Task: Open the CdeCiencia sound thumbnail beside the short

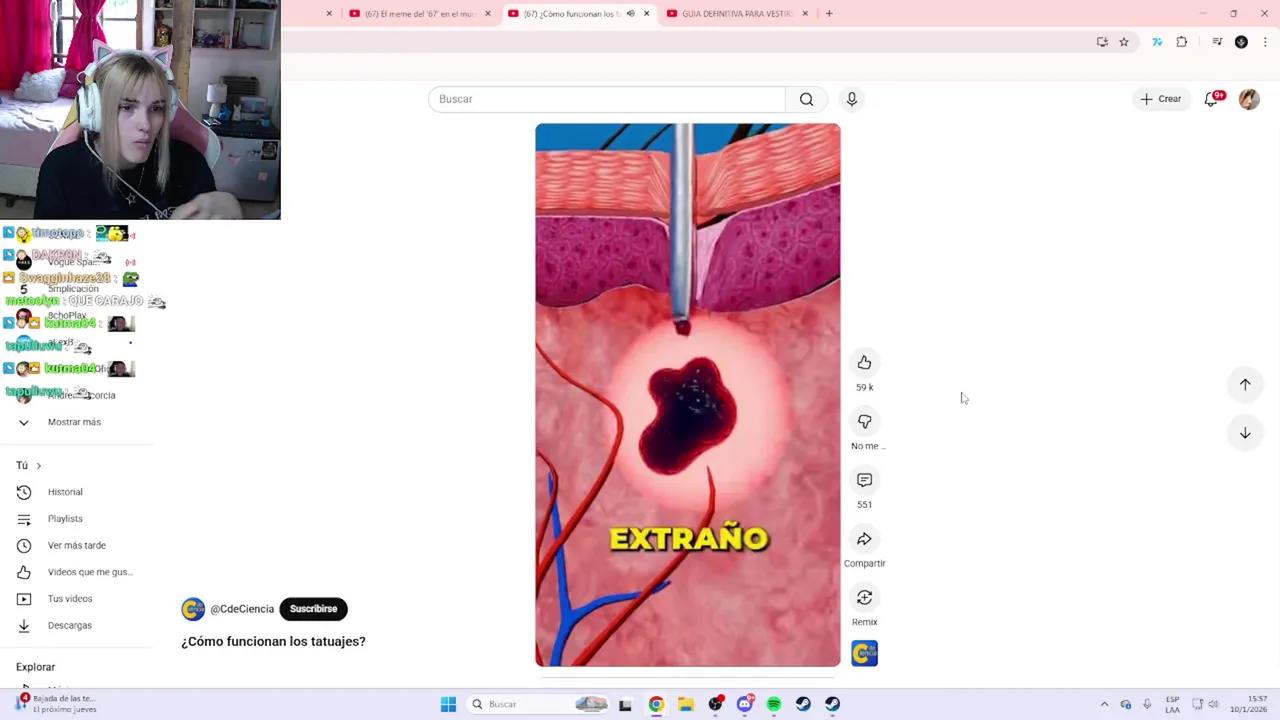Action: [864, 654]
